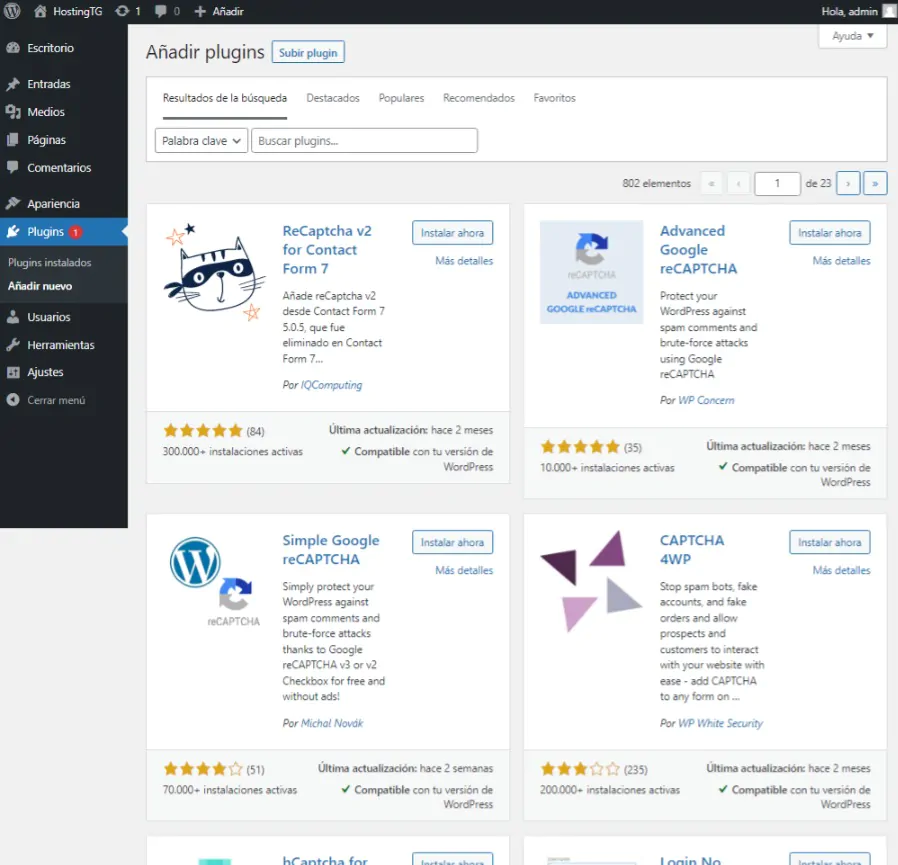Open author WP White Security link
Image resolution: width=898 pixels, height=865 pixels.
[720, 724]
